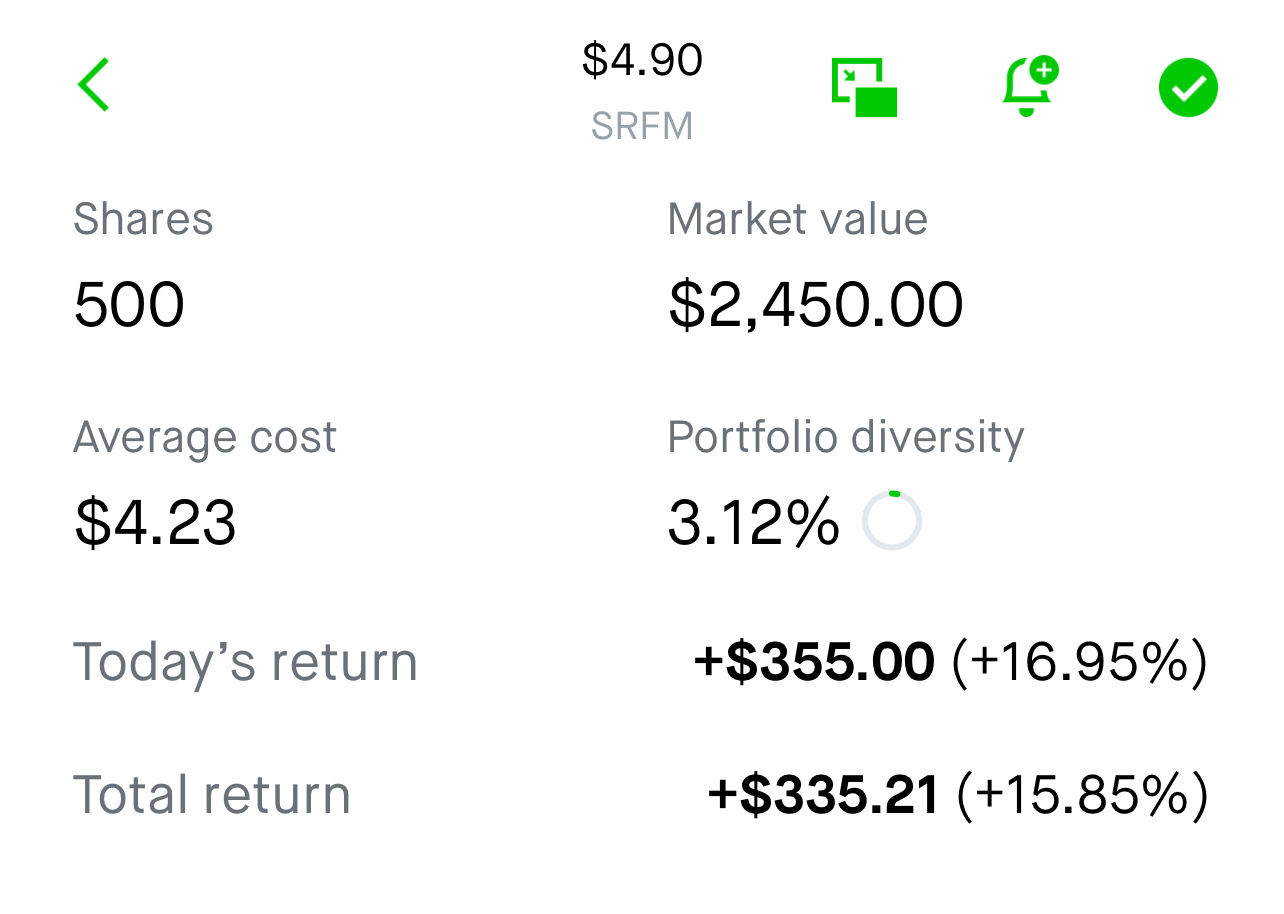Viewport: 1284px width, 914px height.
Task: Add a price alert with bell icon
Action: pyautogui.click(x=1029, y=86)
